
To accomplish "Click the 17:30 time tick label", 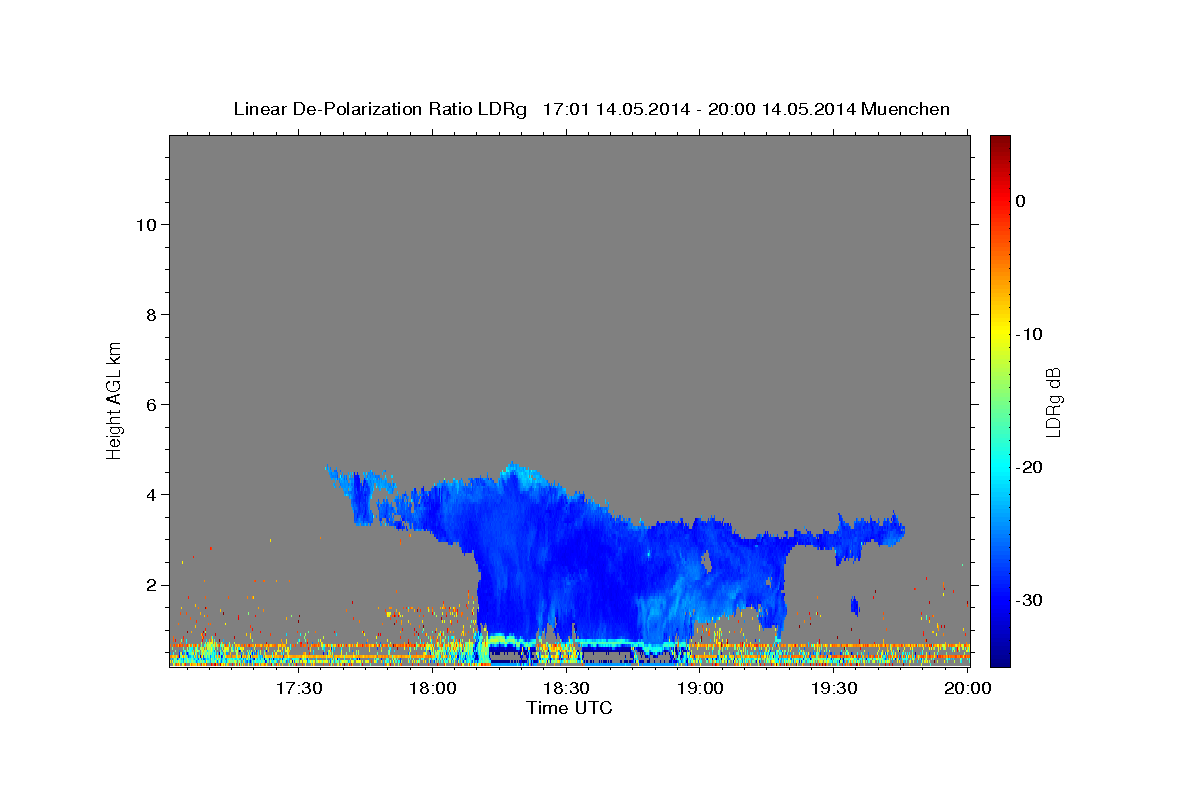I will (299, 690).
